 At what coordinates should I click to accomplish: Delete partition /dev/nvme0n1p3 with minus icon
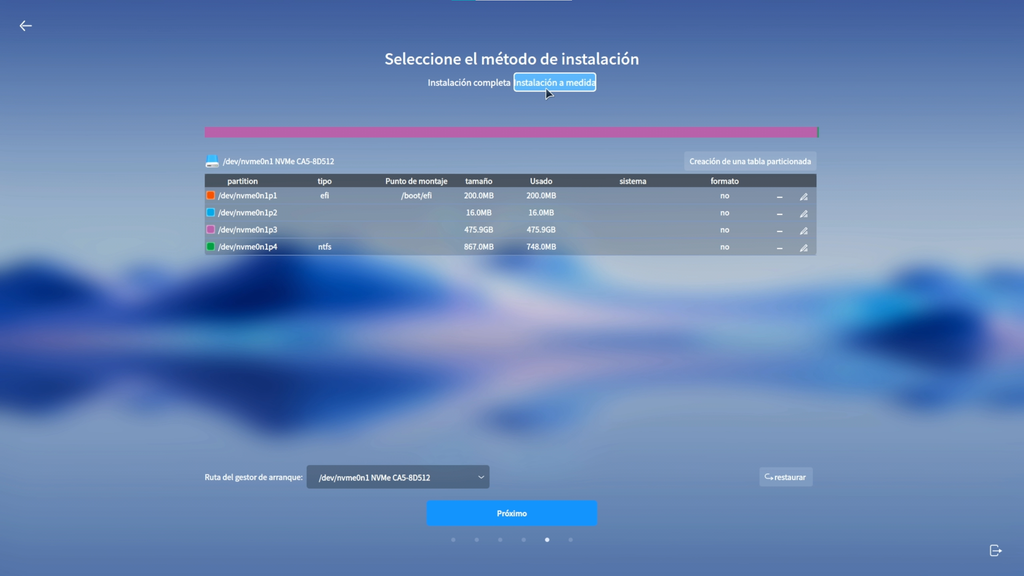tap(779, 230)
